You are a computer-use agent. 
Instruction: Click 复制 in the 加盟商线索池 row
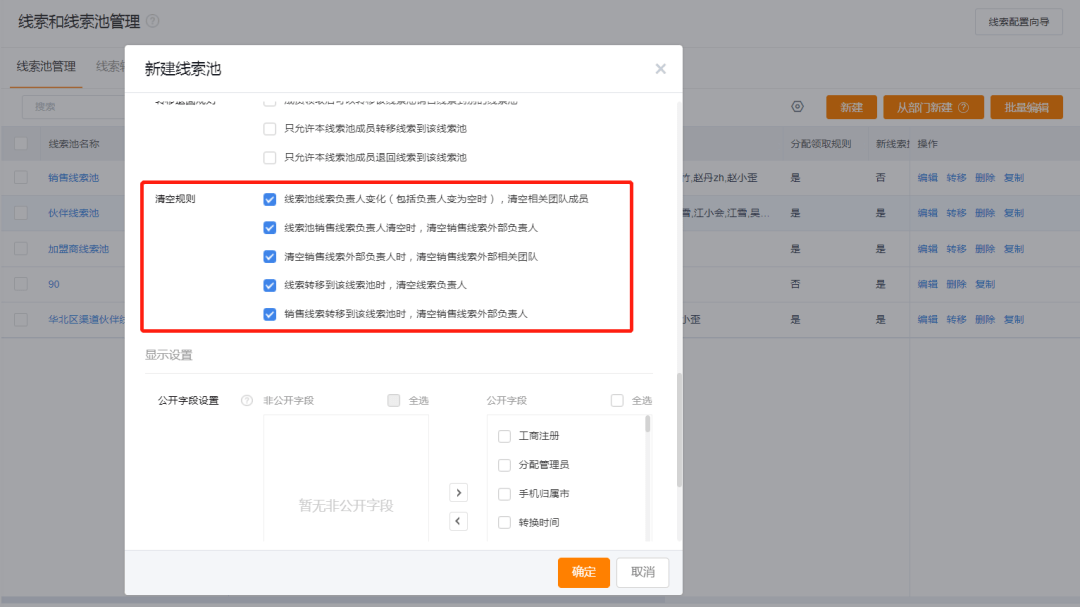pyautogui.click(x=1014, y=249)
